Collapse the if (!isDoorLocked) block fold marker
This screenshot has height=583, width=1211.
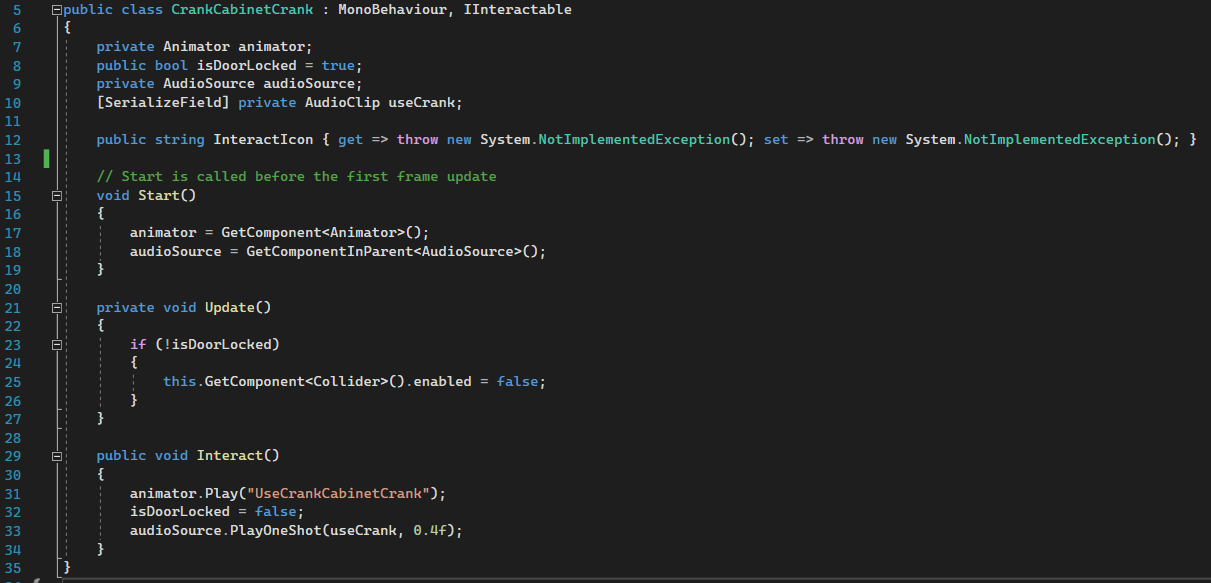coord(57,345)
